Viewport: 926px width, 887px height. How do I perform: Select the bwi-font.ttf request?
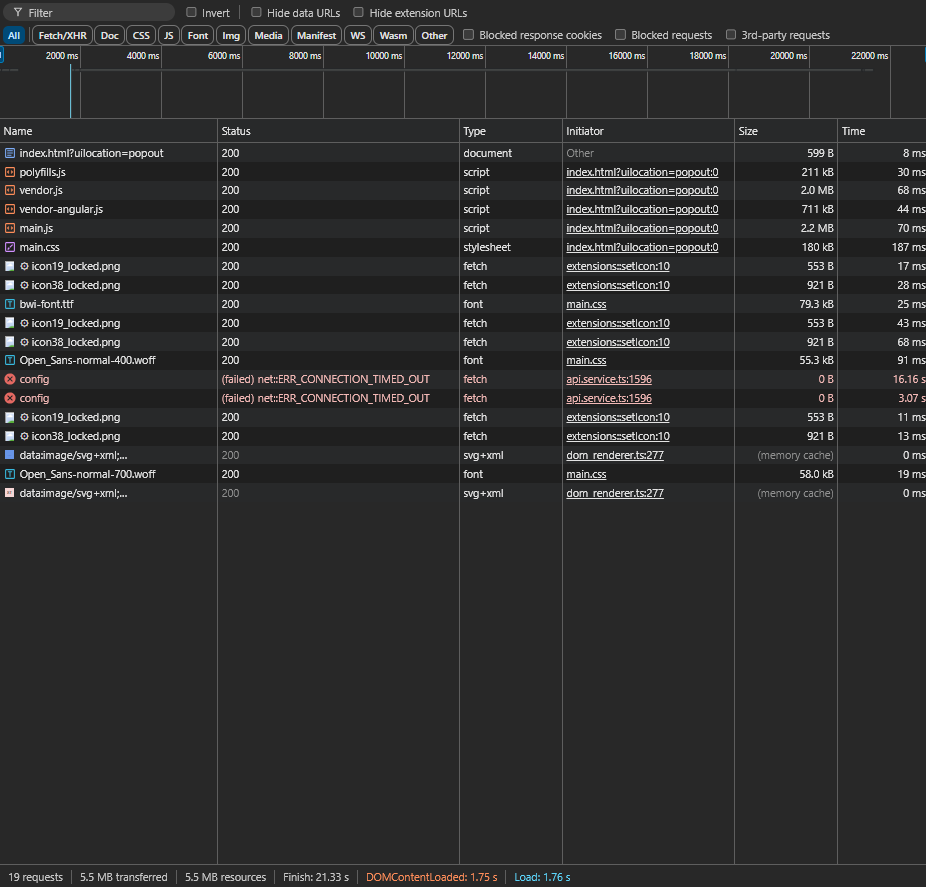(463, 304)
